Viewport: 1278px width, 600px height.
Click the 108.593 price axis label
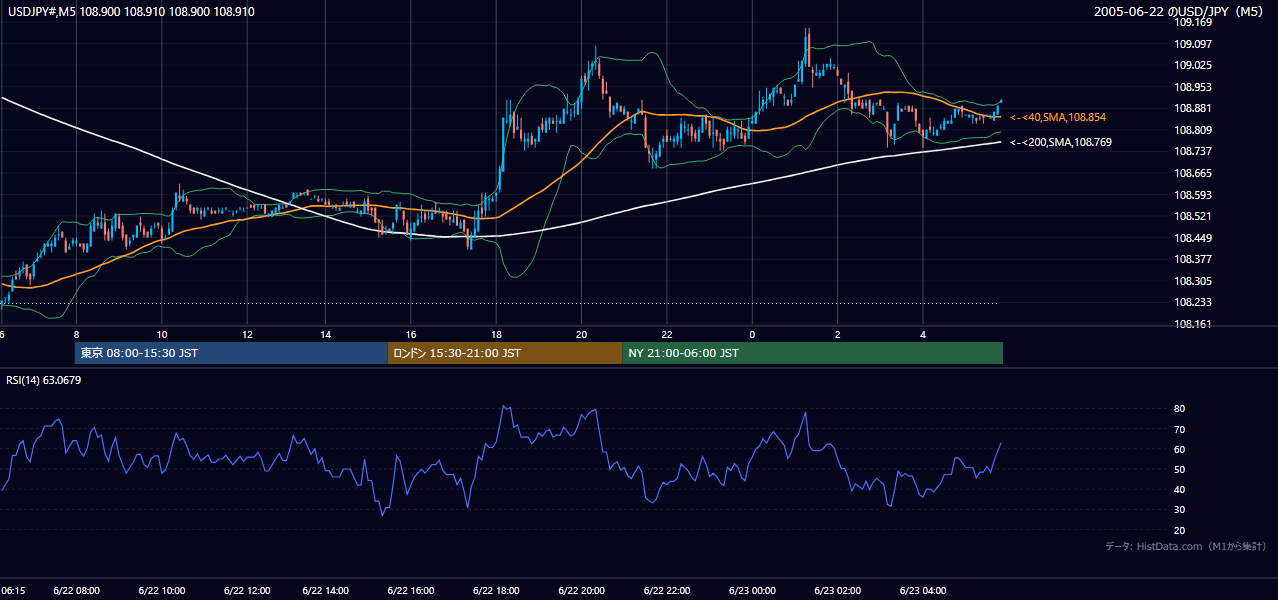pyautogui.click(x=1191, y=195)
